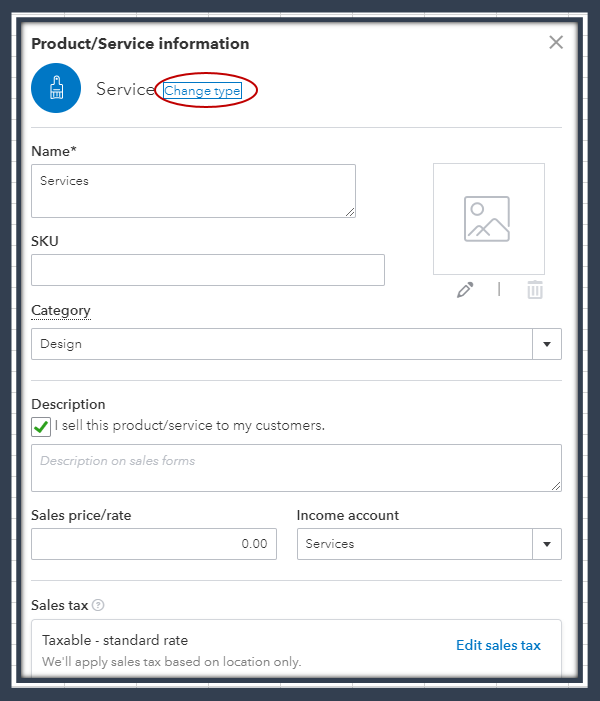
Task: Click the Income account Services field
Action: pyautogui.click(x=415, y=544)
